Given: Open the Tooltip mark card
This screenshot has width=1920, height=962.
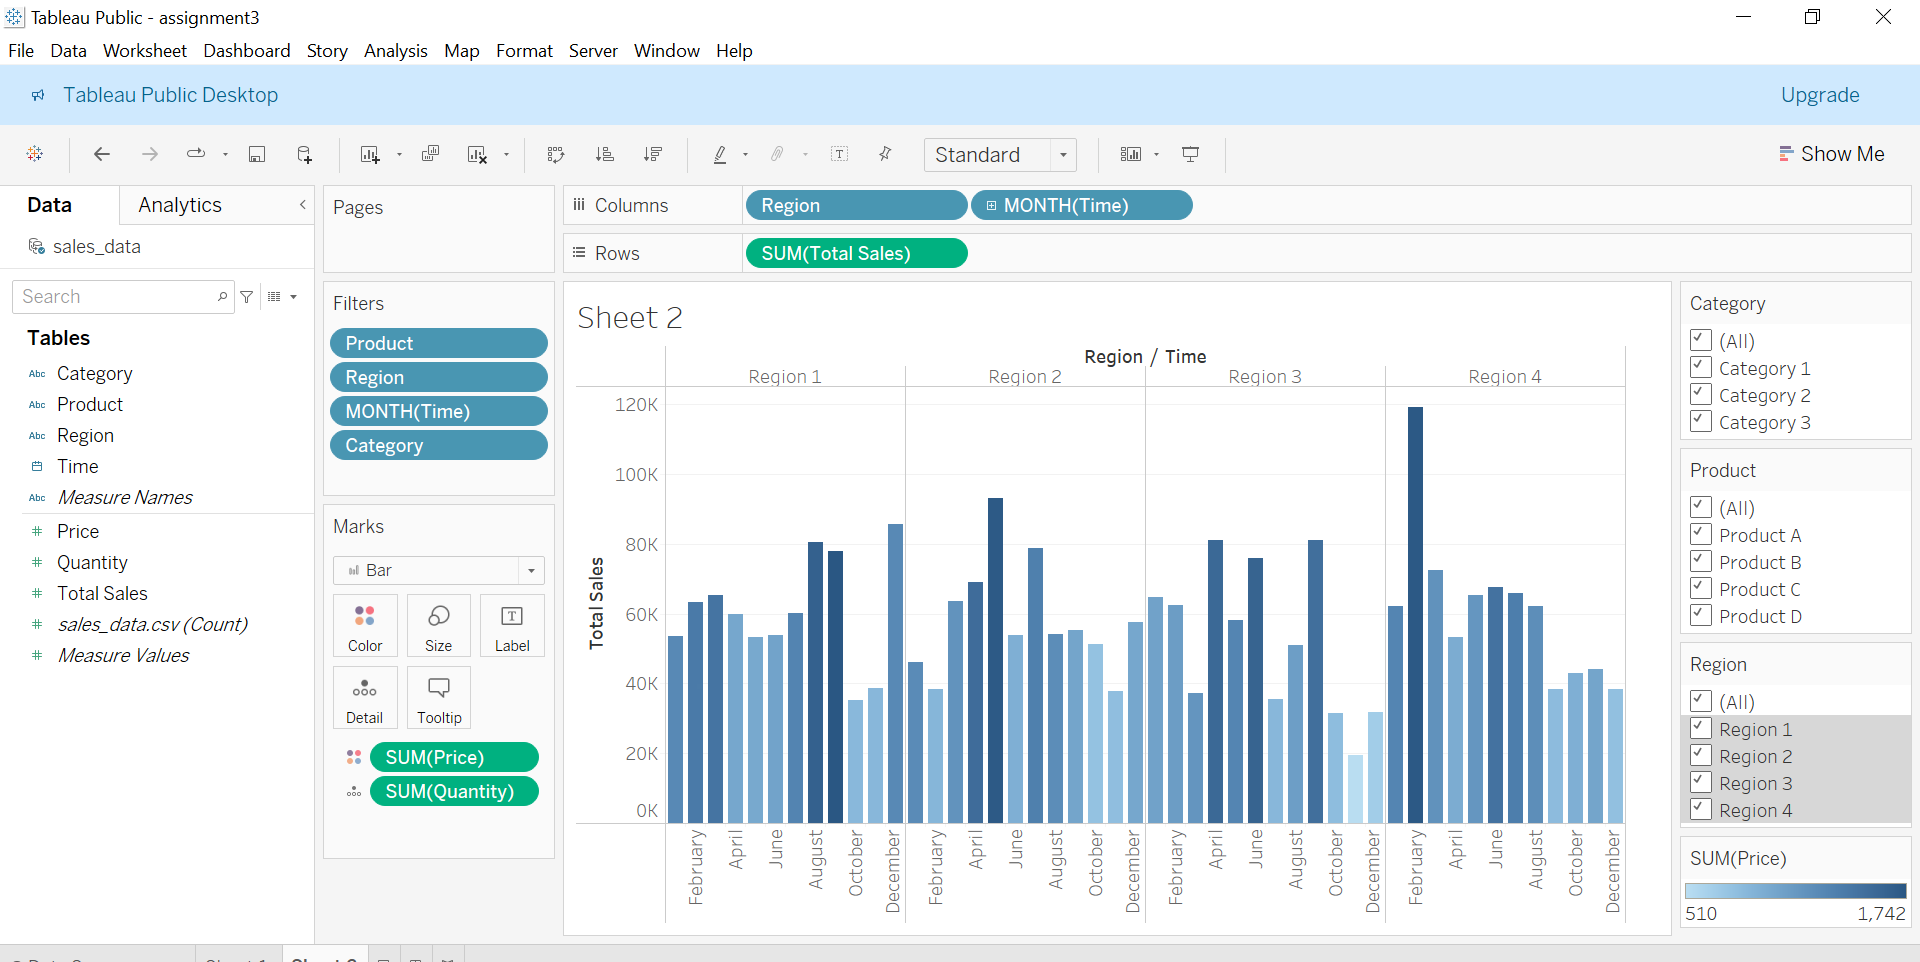Looking at the screenshot, I should tap(439, 697).
